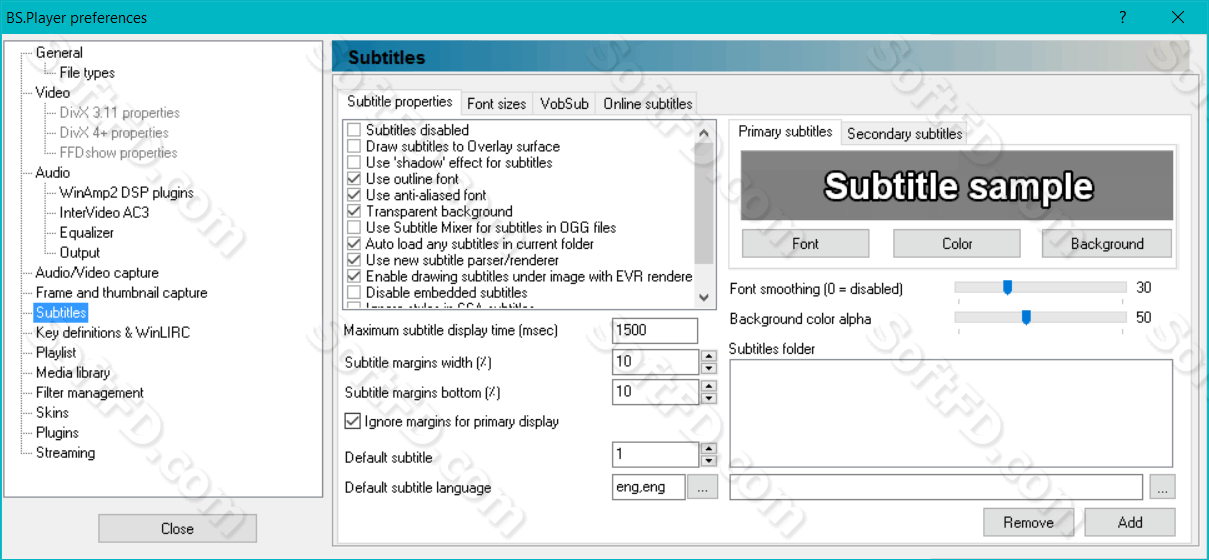The width and height of the screenshot is (1209, 560).
Task: Click the subtitles folder path field
Action: coord(937,487)
